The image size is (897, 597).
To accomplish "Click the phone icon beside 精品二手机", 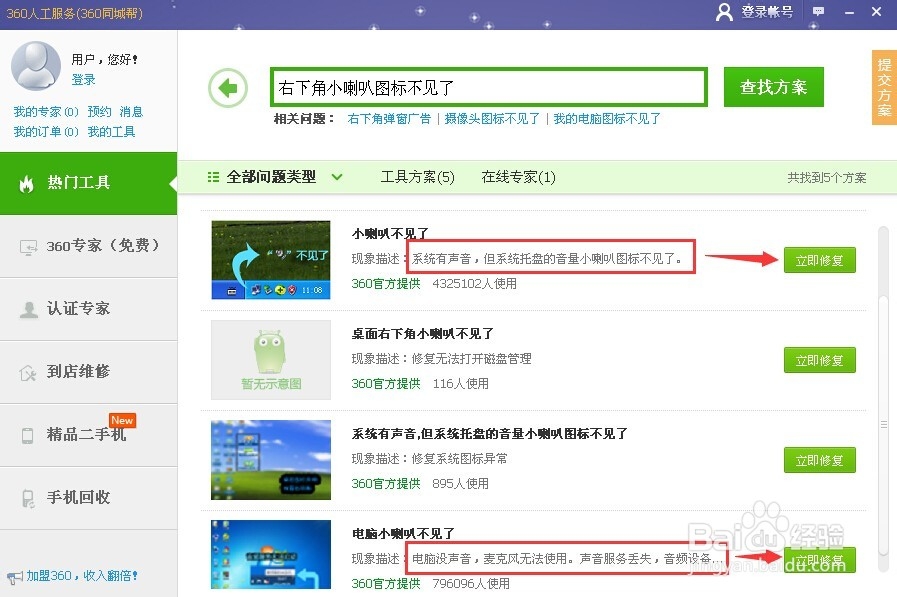I will tap(27, 435).
